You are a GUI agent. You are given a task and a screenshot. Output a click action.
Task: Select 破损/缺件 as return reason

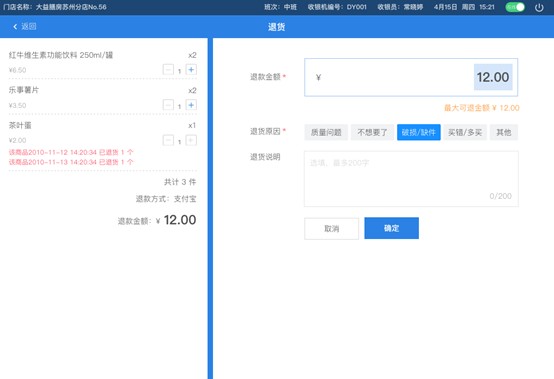[x=419, y=132]
